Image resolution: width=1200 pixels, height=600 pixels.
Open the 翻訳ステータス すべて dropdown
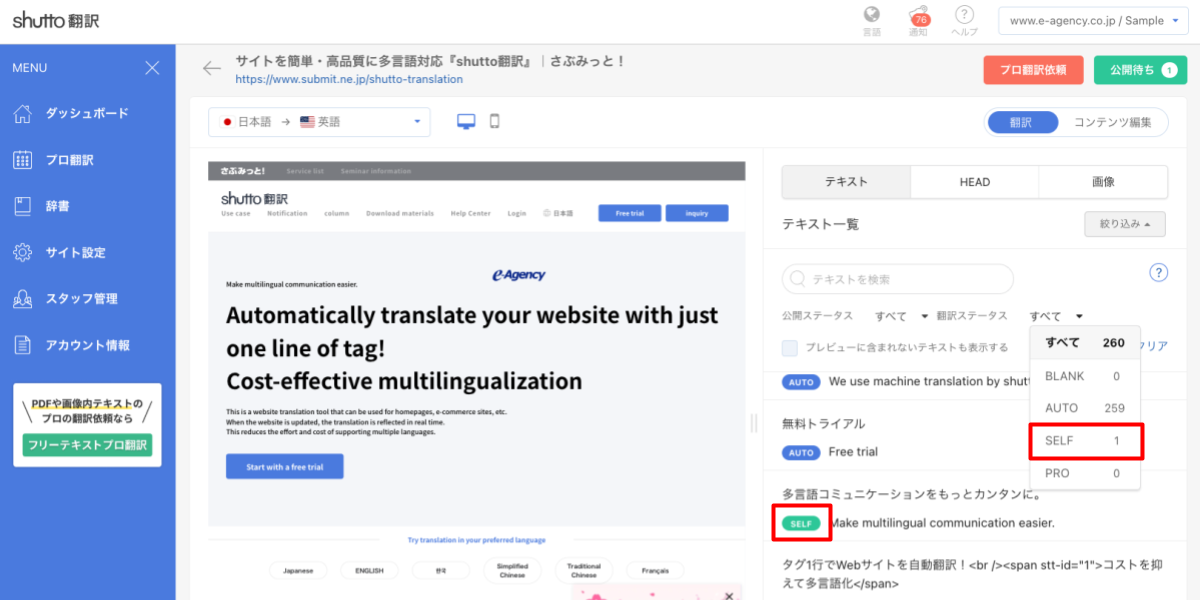(1057, 316)
